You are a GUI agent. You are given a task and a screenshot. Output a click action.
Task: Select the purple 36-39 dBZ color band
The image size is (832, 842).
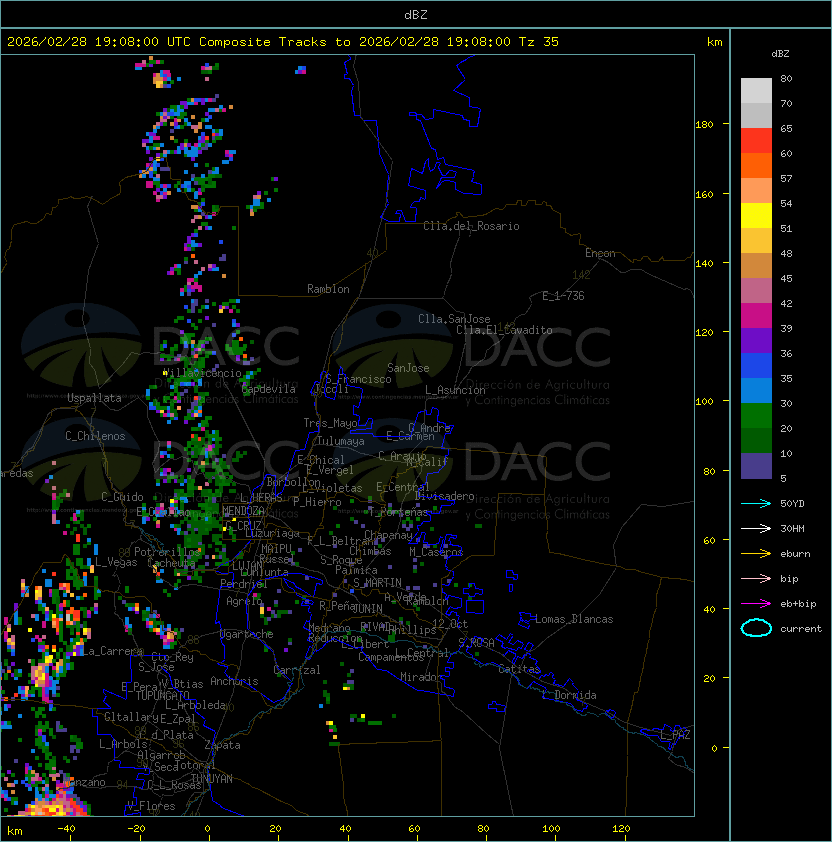(x=756, y=341)
